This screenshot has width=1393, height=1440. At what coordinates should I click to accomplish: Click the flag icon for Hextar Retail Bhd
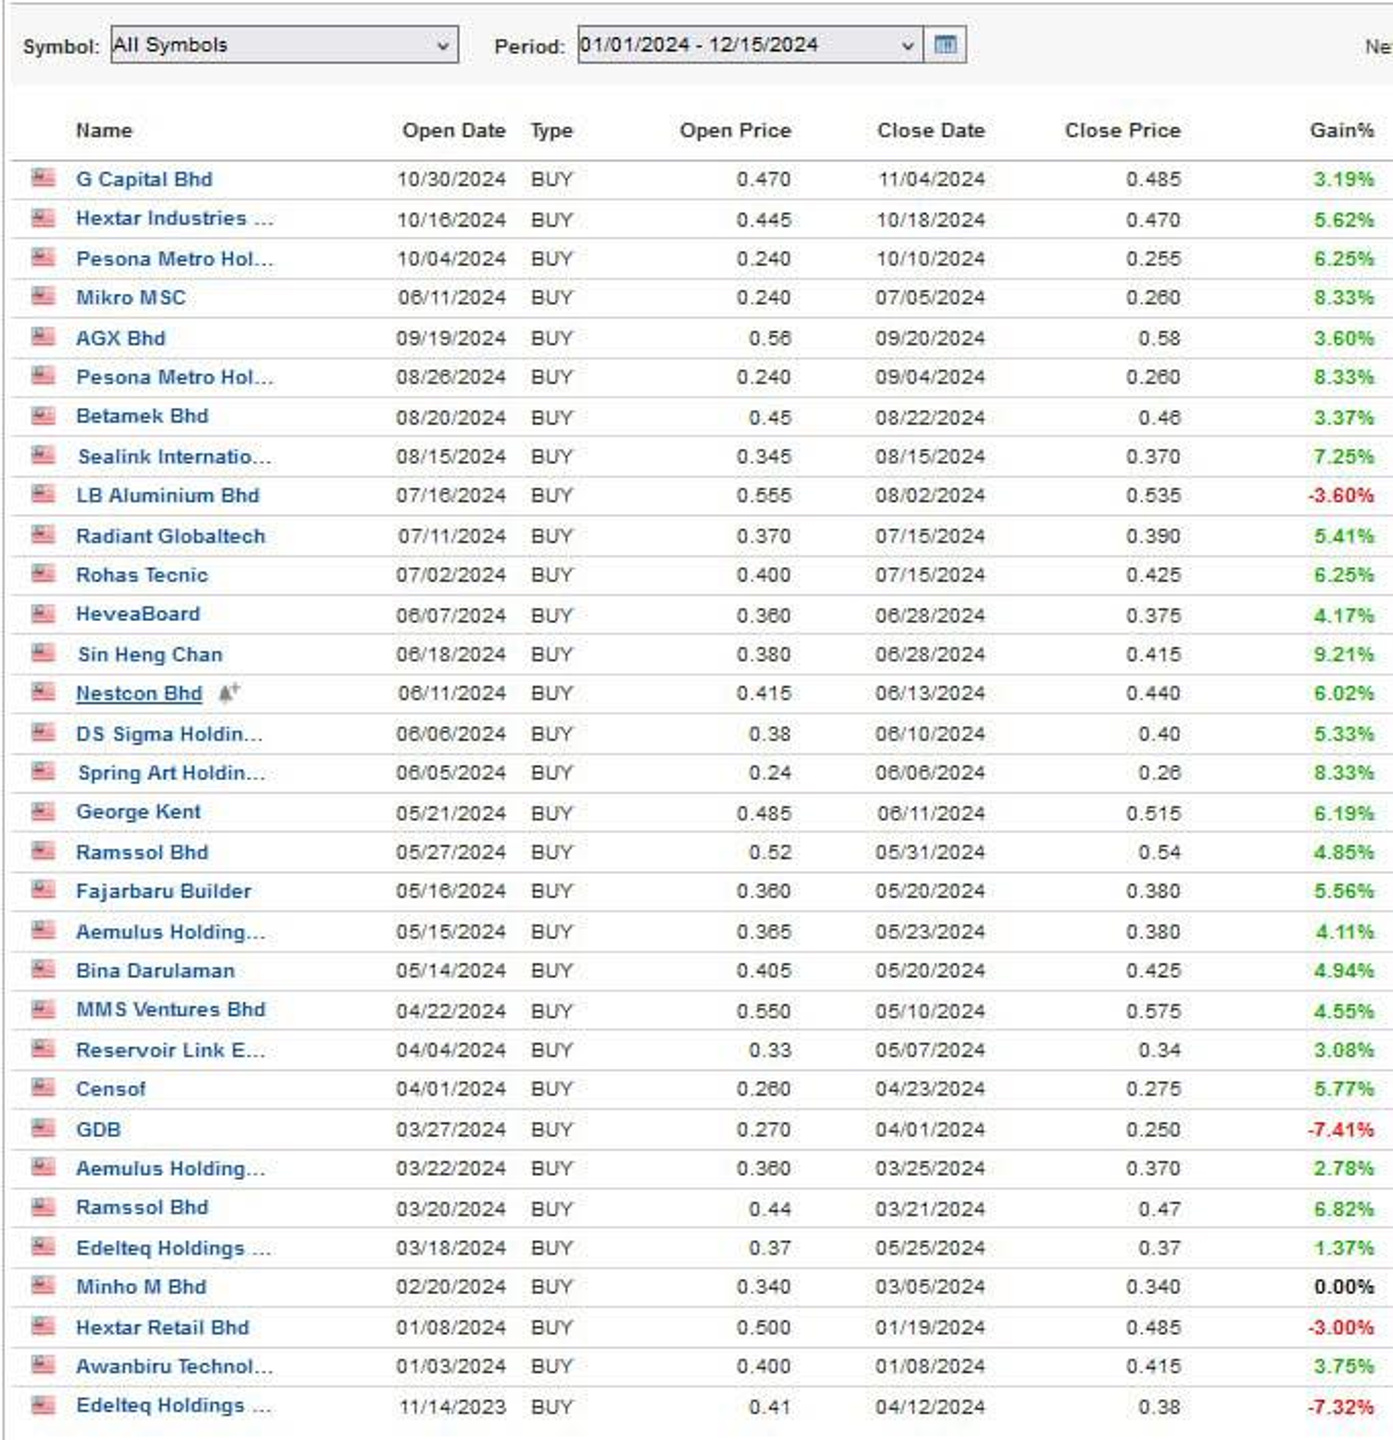coord(43,1327)
